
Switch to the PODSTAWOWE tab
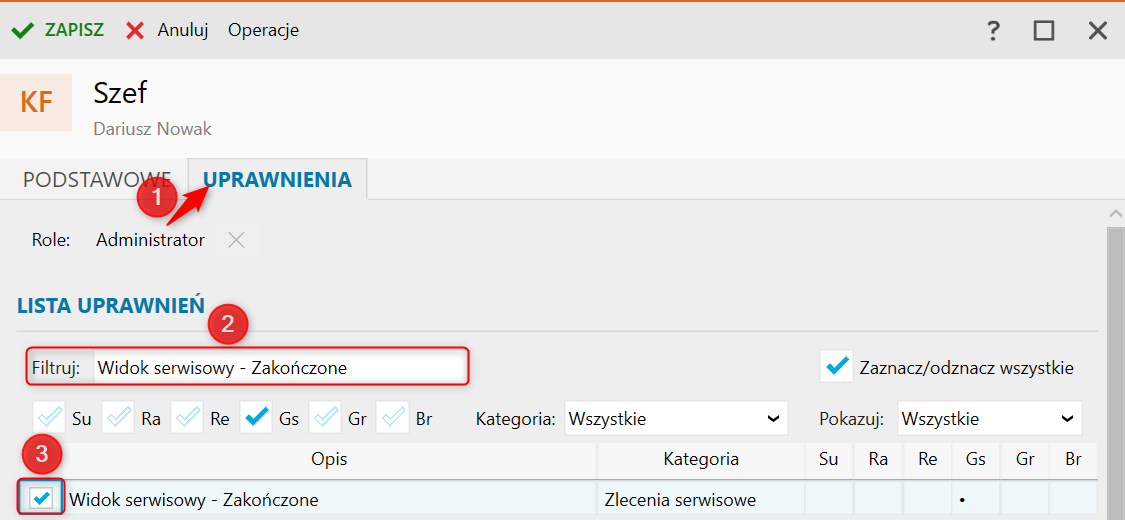(96, 180)
